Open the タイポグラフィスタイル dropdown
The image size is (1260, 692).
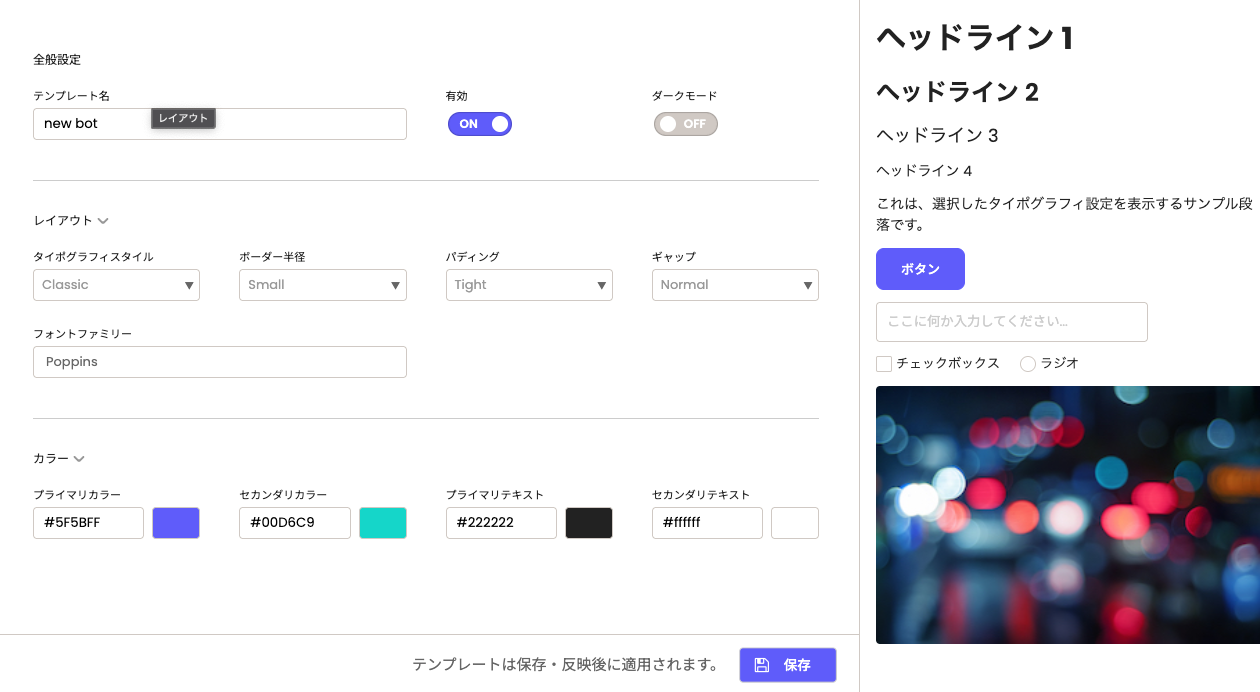(116, 285)
